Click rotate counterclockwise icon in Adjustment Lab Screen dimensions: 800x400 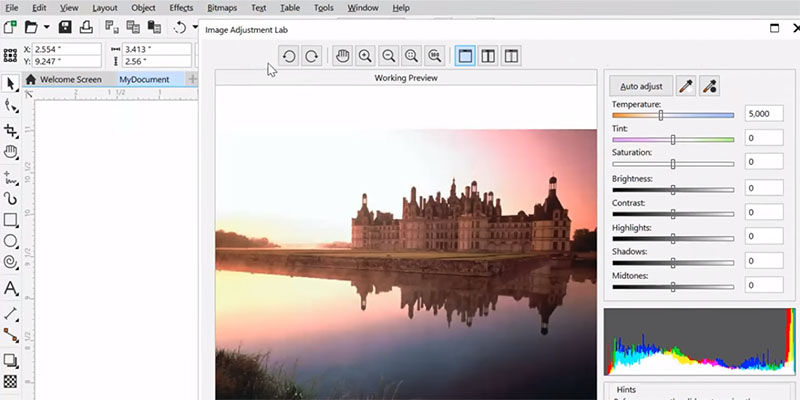tap(289, 57)
